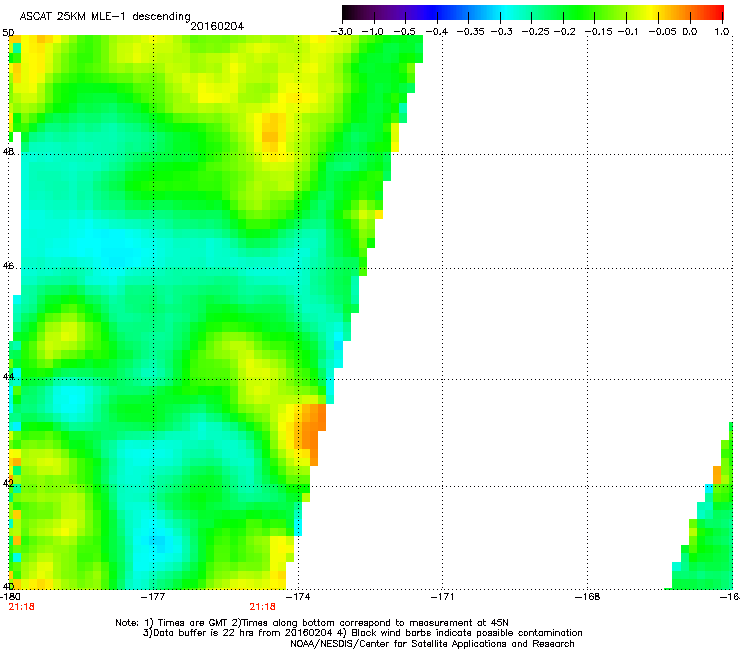Click the note line 'Times are GMT'
Screen dimensions: 740x650
pos(193,623)
